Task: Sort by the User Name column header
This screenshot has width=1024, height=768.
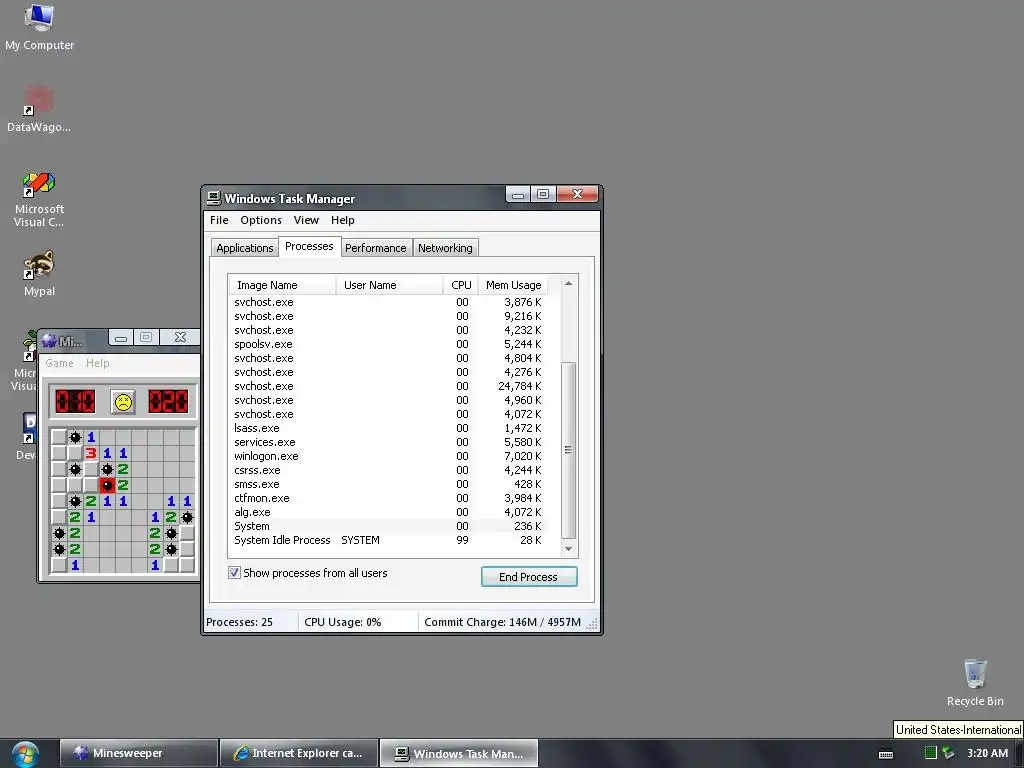Action: (389, 285)
